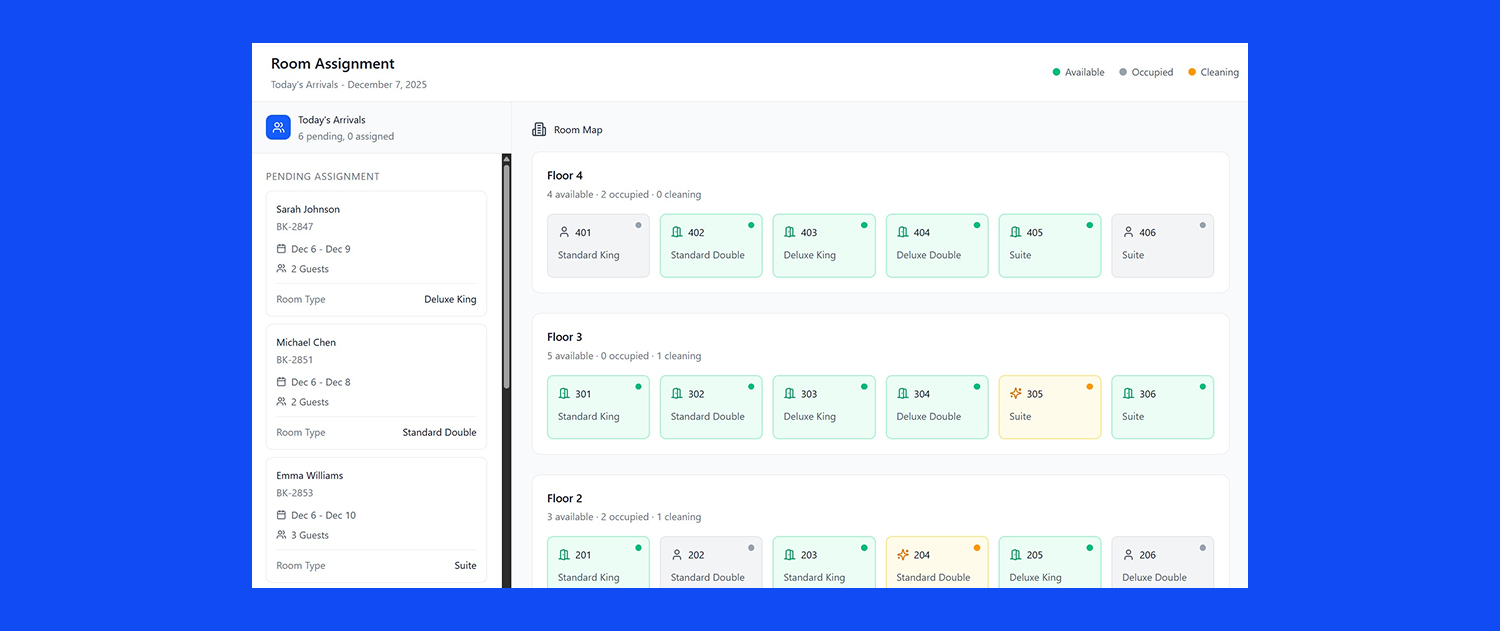1500x631 pixels.
Task: Click the Room Assignment page title
Action: 332,63
